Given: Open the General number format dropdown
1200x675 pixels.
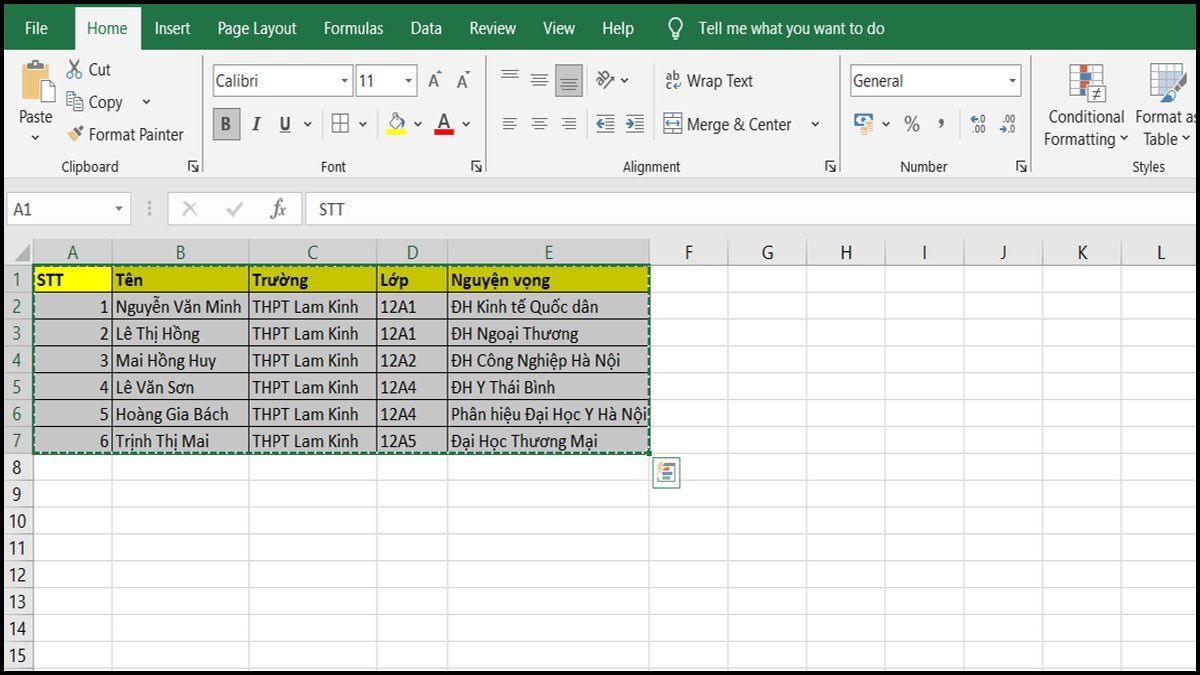Looking at the screenshot, I should pyautogui.click(x=1012, y=81).
